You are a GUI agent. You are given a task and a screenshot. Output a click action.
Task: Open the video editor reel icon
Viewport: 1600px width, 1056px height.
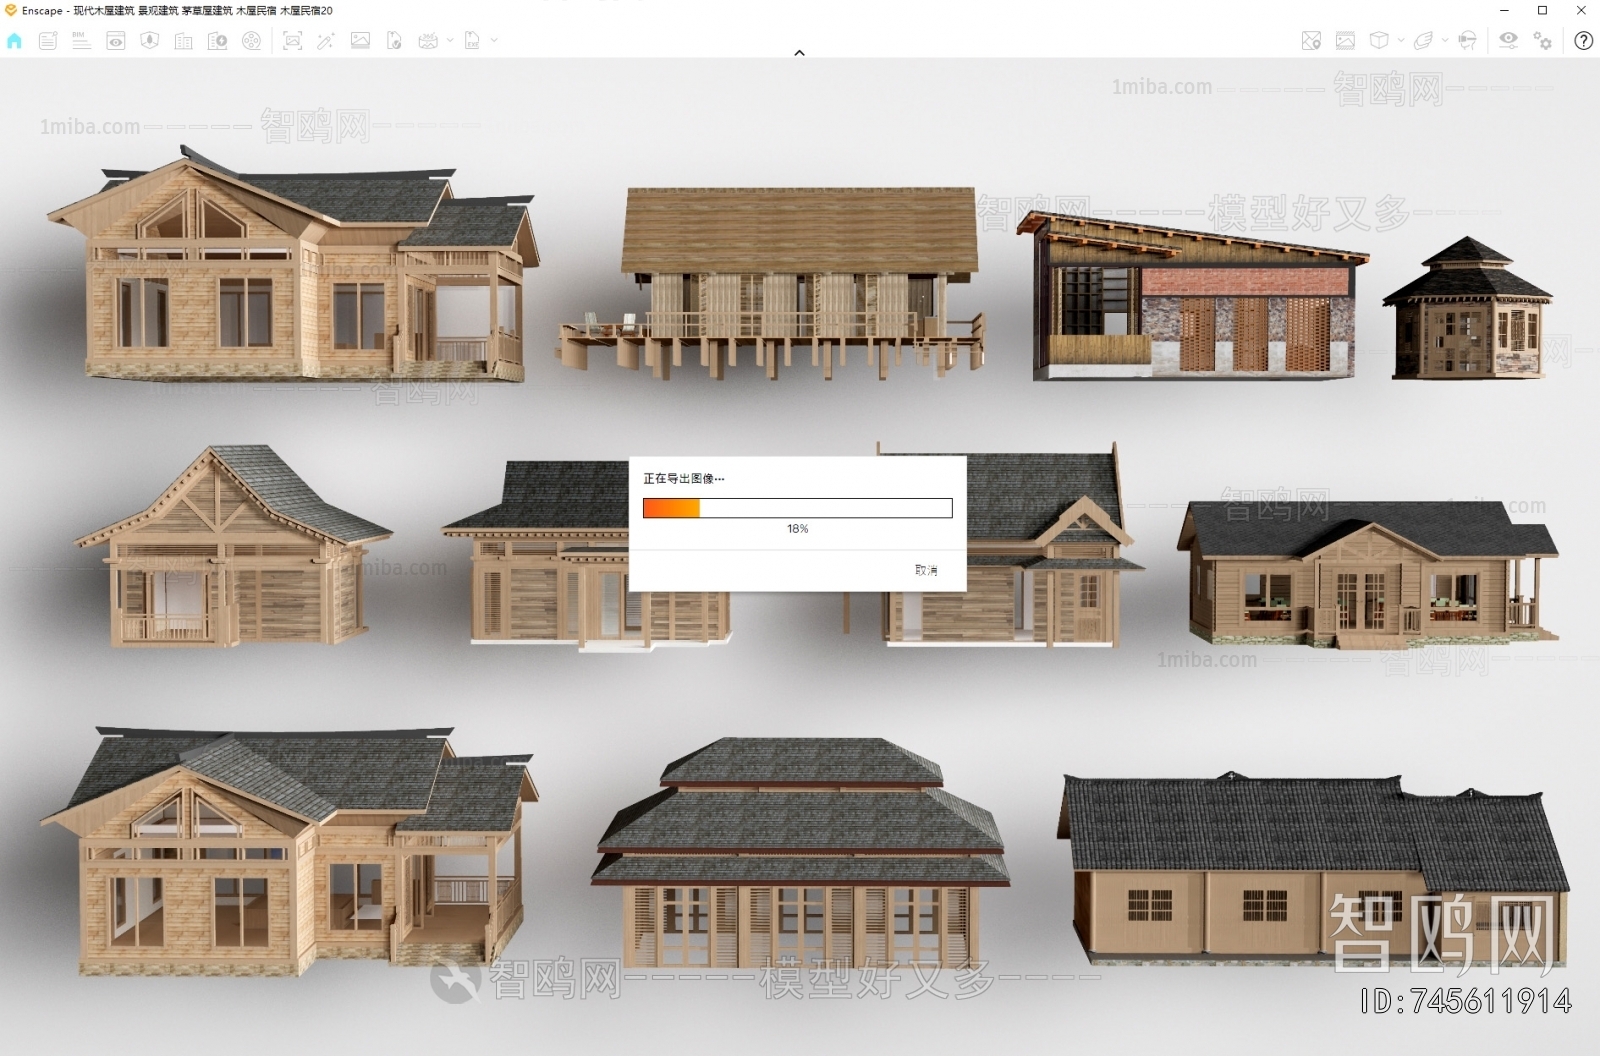(x=252, y=40)
